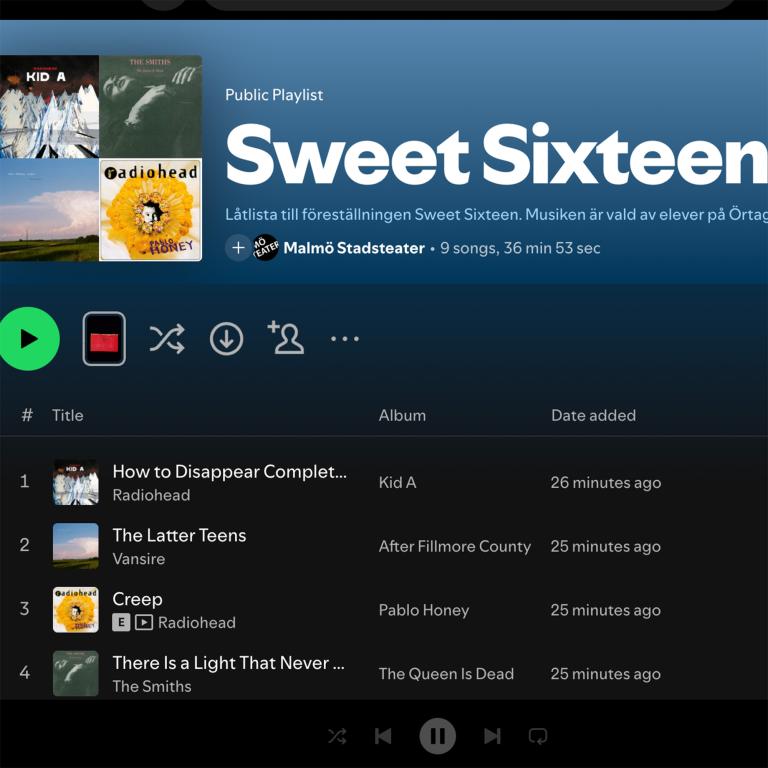Select the Creep track title

(x=138, y=599)
